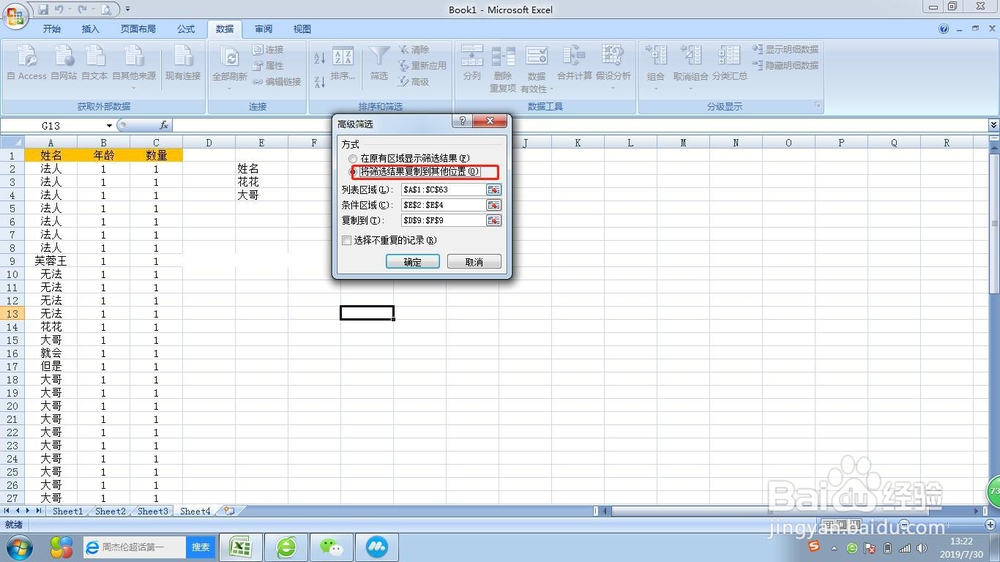Check 选择不重复的记录 checkbox
This screenshot has width=1000, height=562.
(x=347, y=240)
